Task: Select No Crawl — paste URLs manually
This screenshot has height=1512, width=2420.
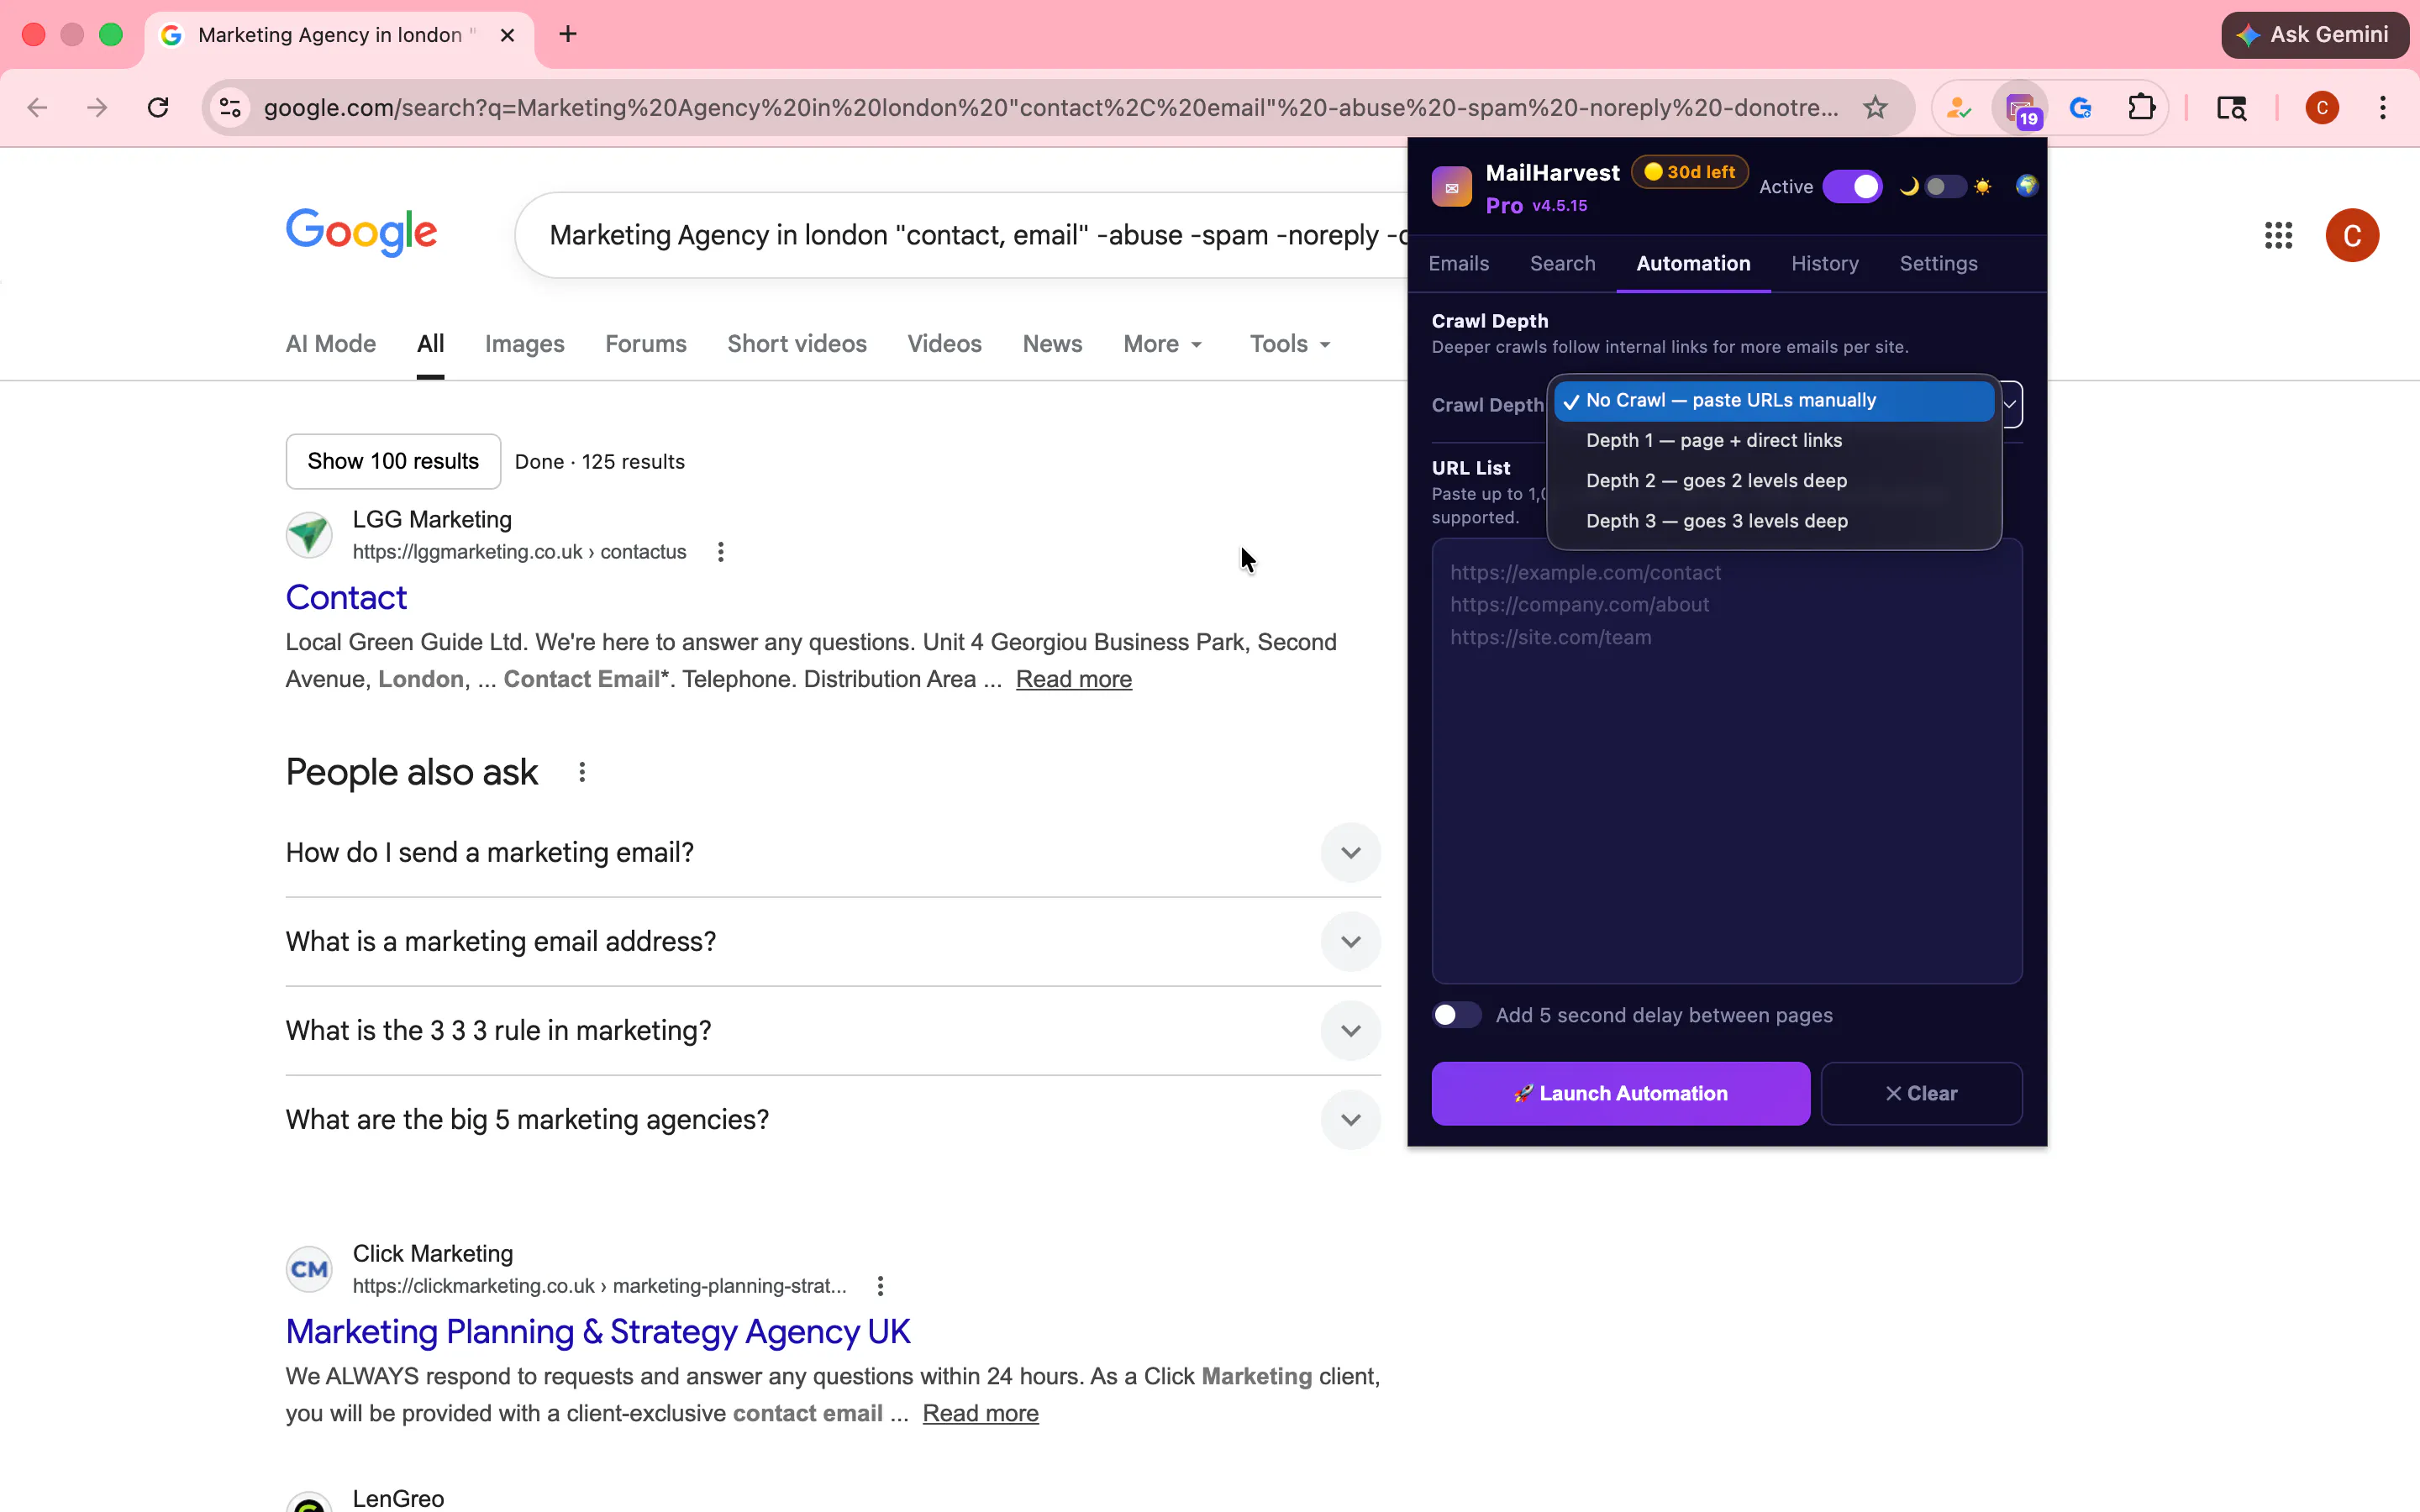Action: (x=1774, y=401)
